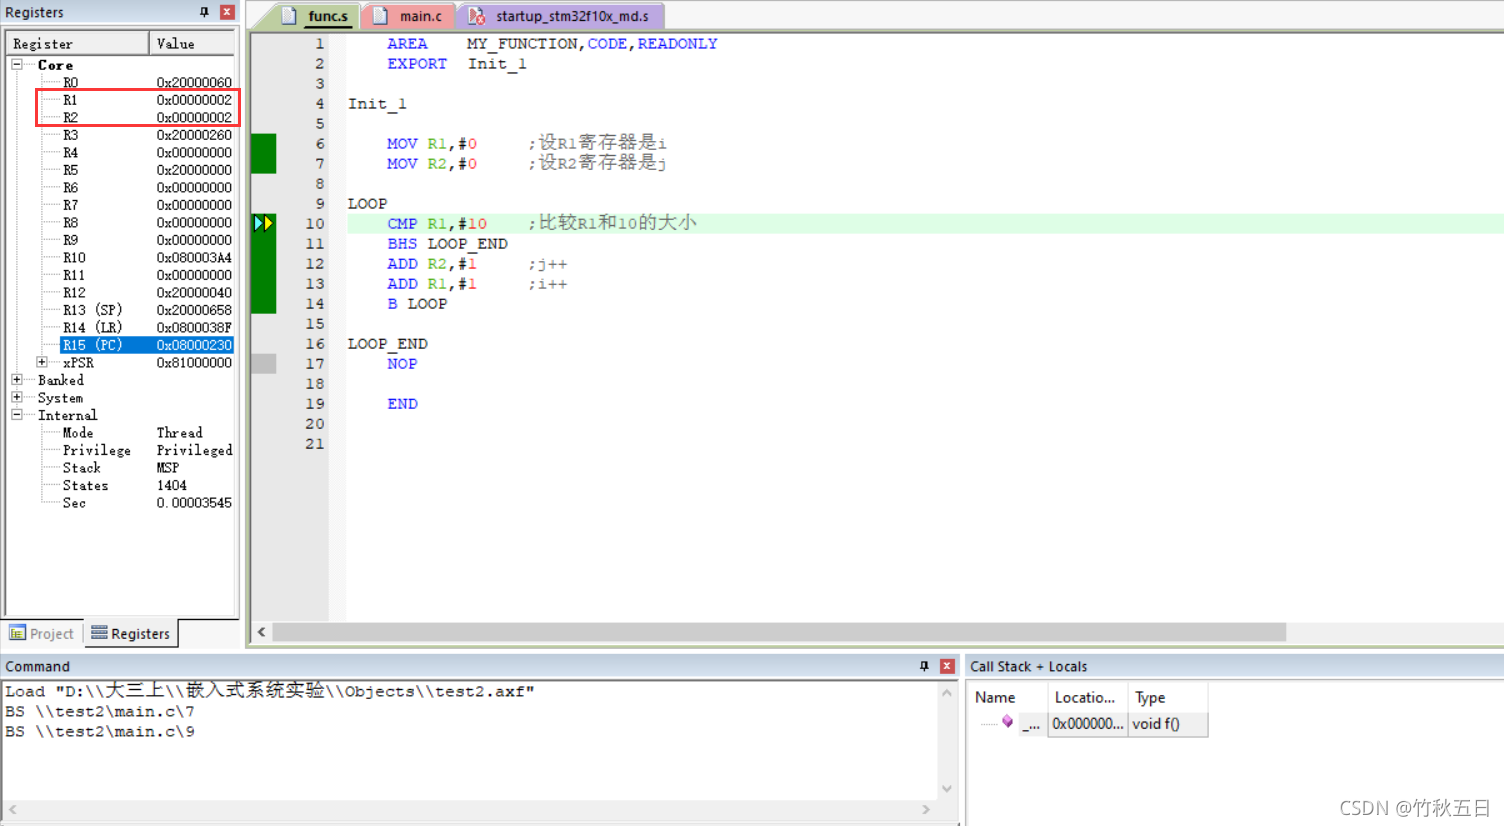Click the startup_stm32f10x_md.s file icon
This screenshot has width=1504, height=826.
click(476, 16)
